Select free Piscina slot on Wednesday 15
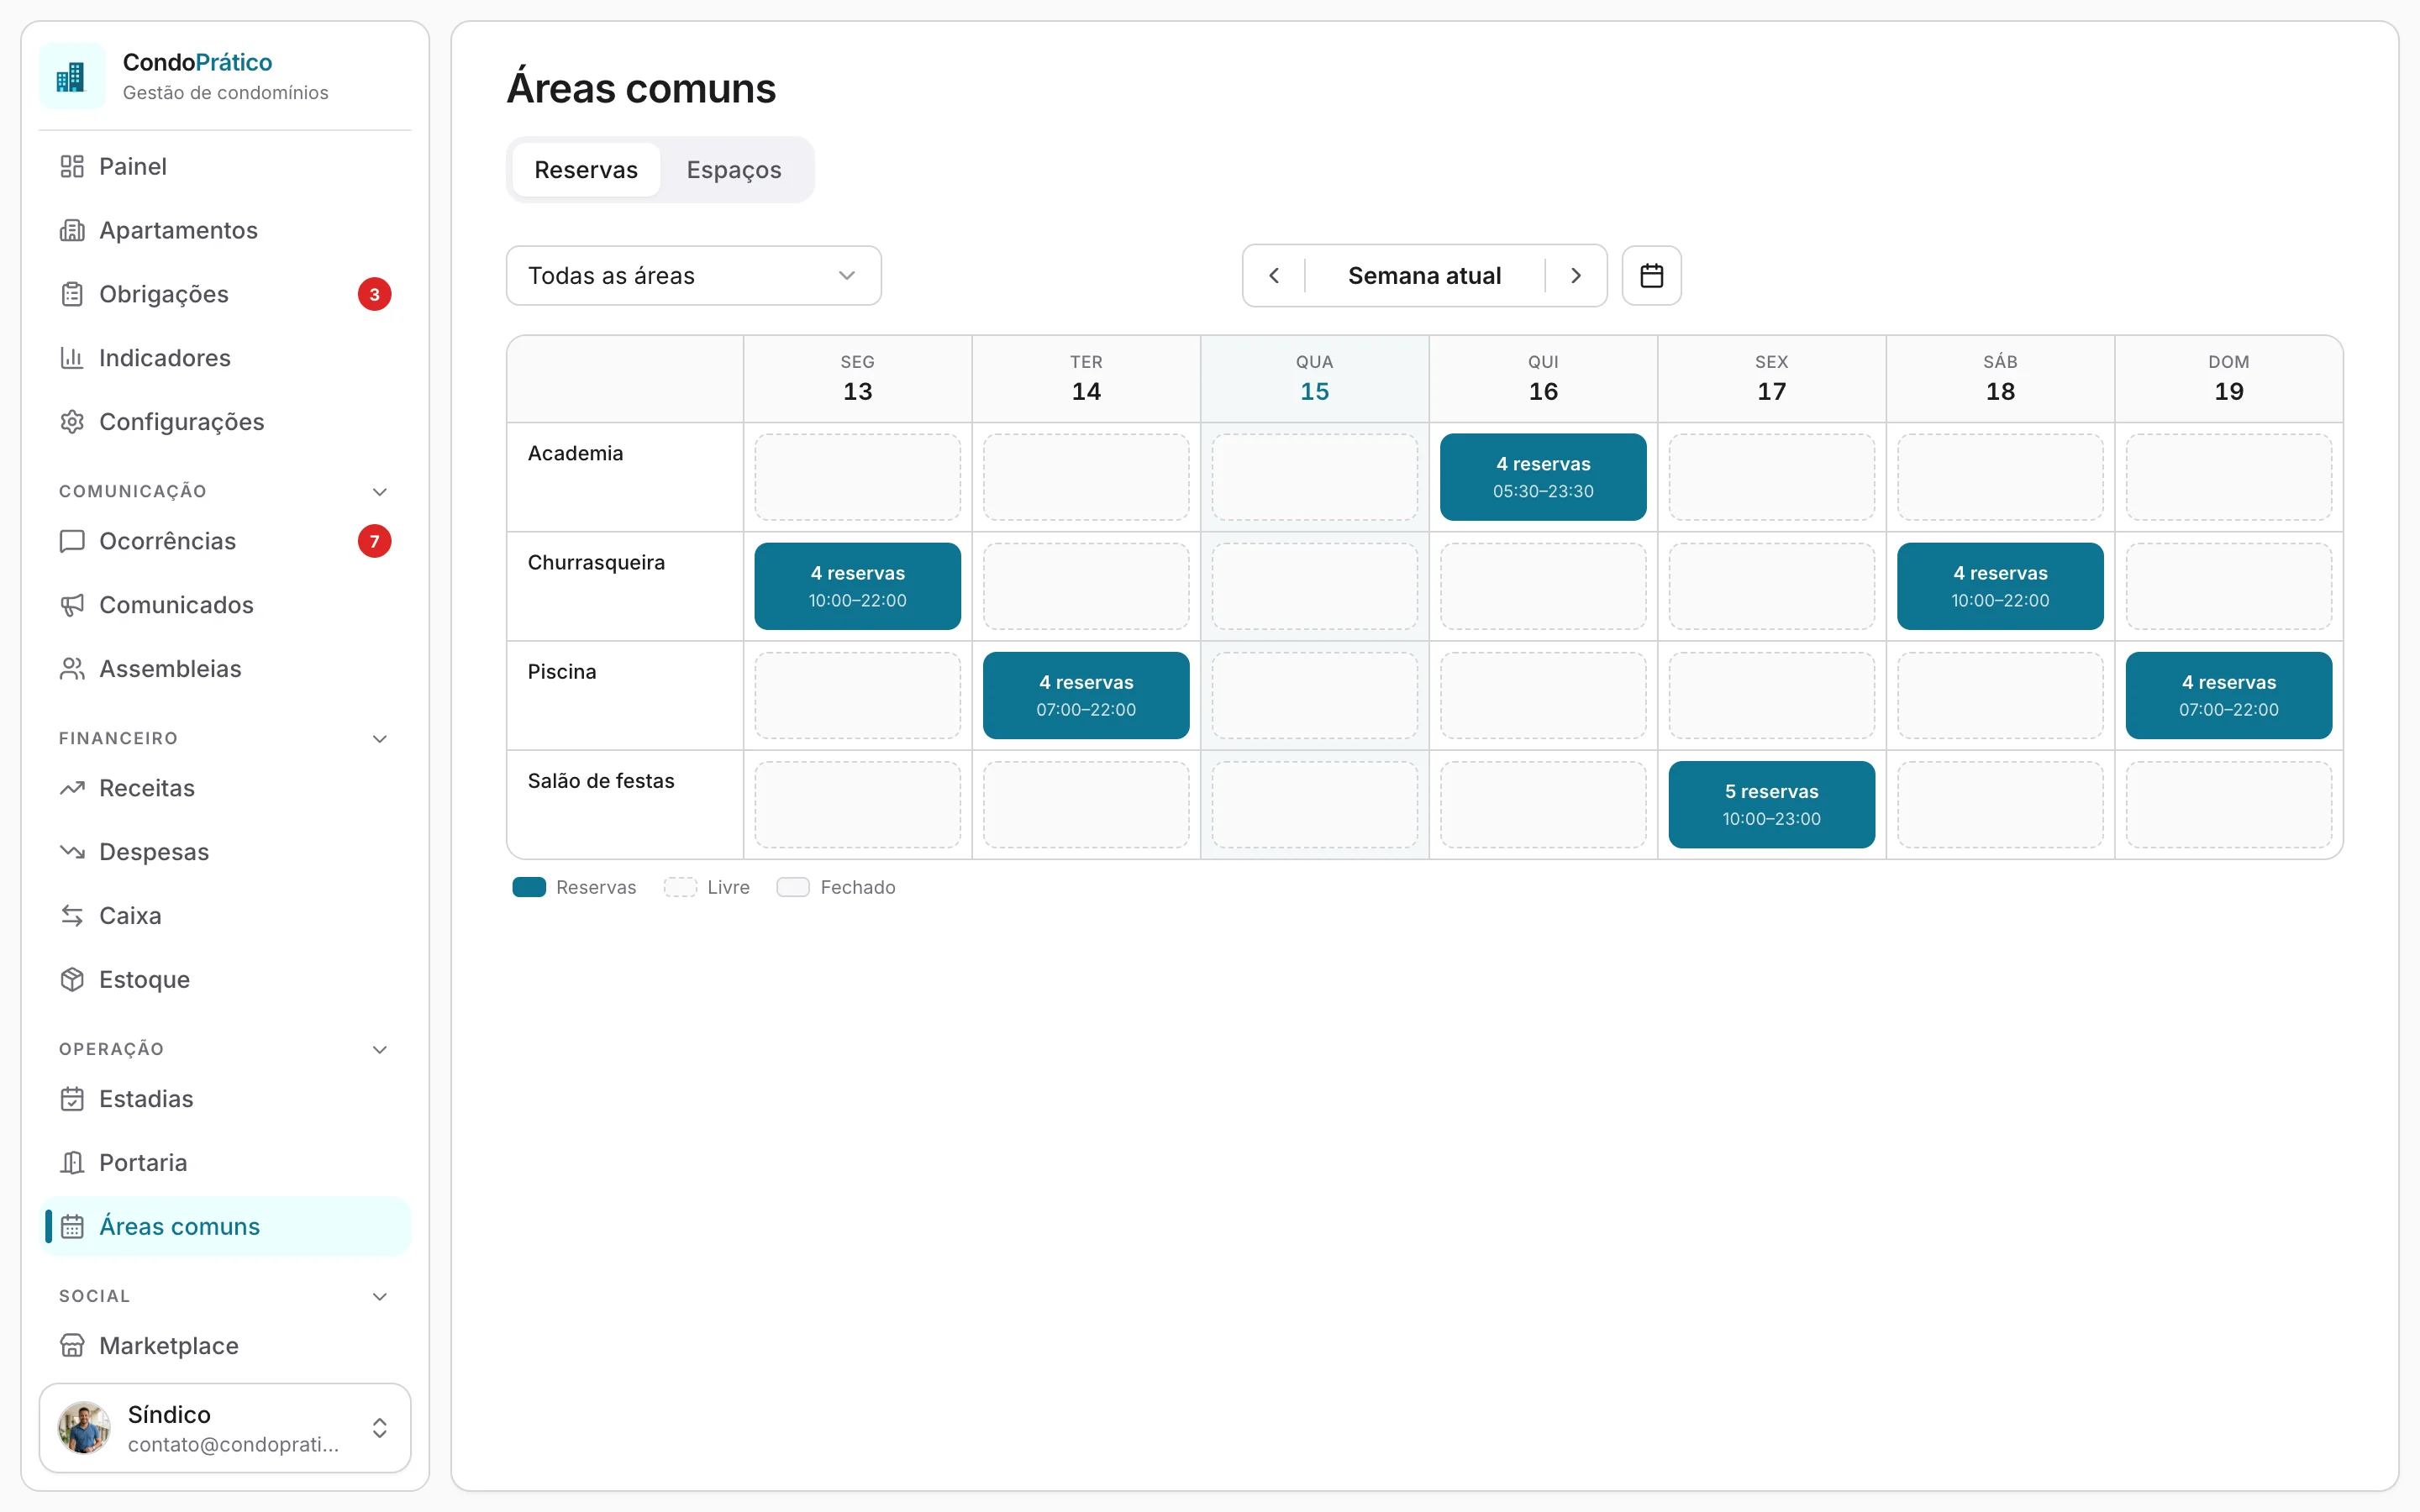 [x=1314, y=696]
